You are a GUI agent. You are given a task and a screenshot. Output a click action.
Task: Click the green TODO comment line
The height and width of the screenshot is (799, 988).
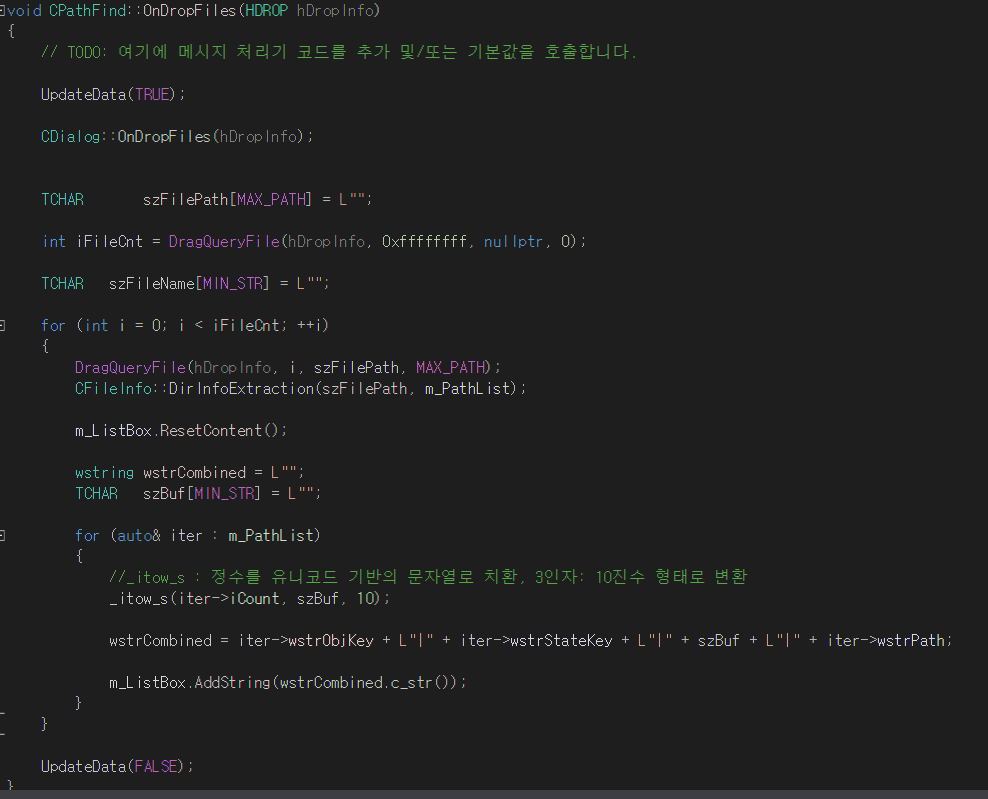tap(339, 52)
